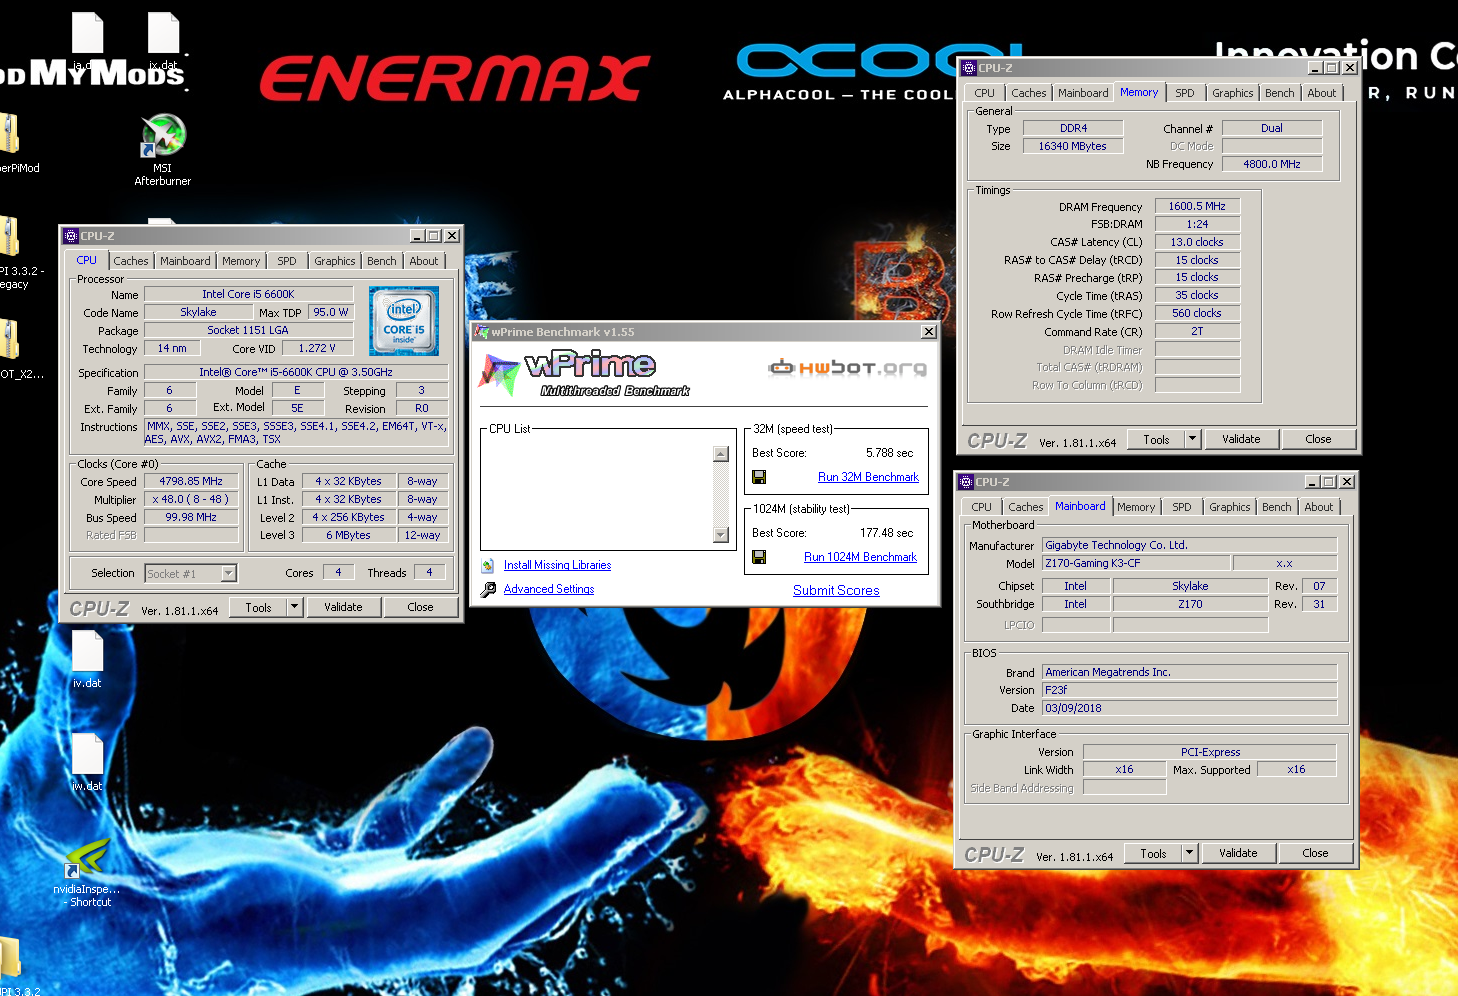The image size is (1458, 996).
Task: Open the PI 3.3.2 legacy archive icon
Action: 10,238
